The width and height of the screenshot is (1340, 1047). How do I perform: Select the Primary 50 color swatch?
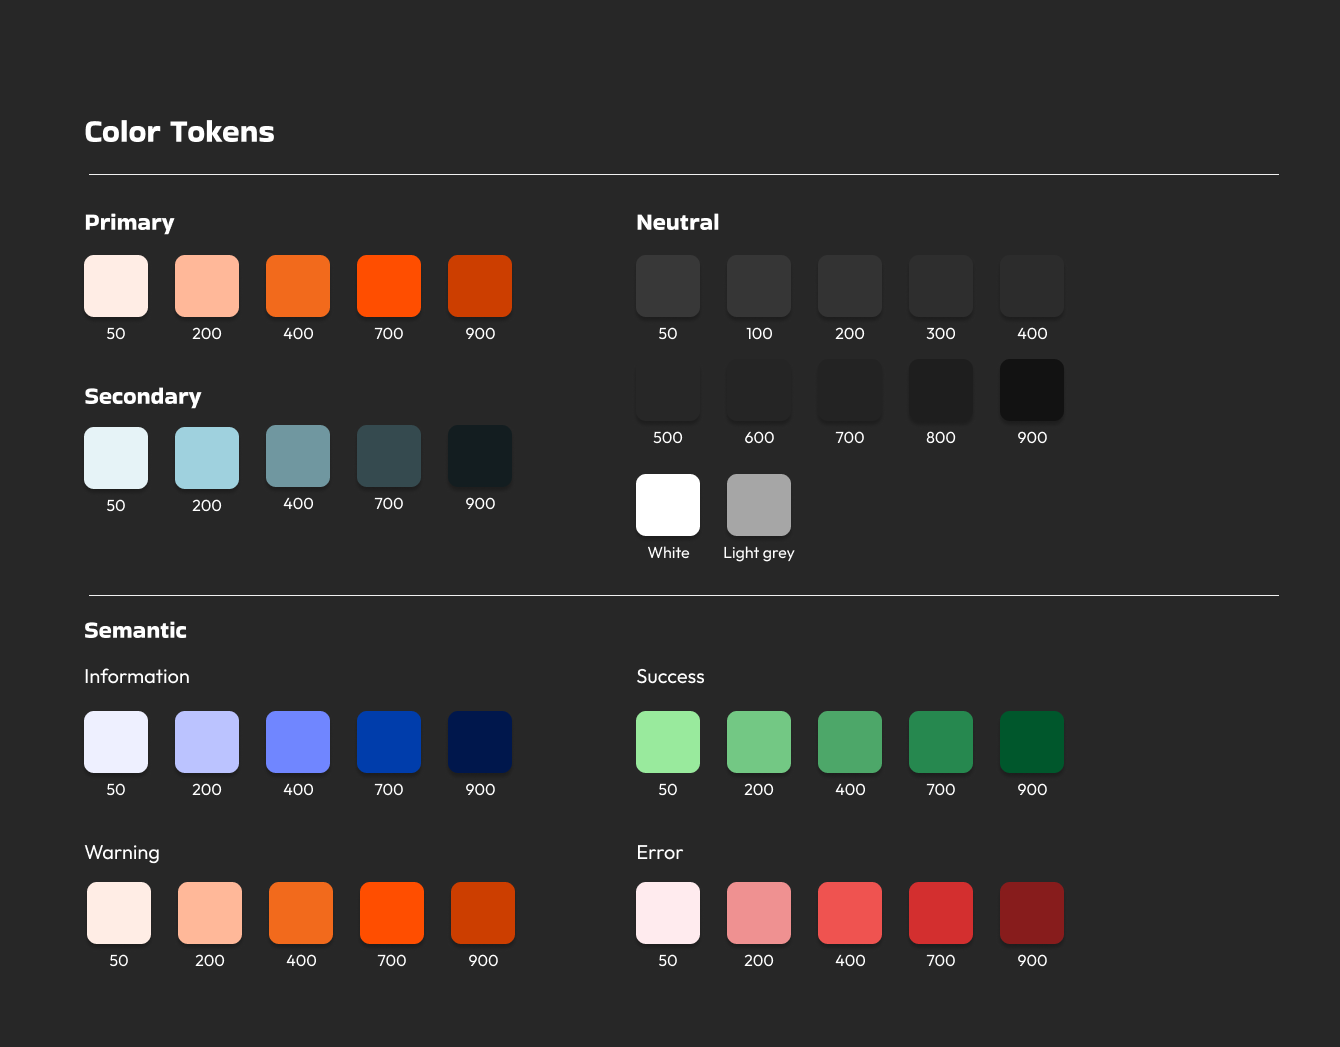click(x=116, y=285)
